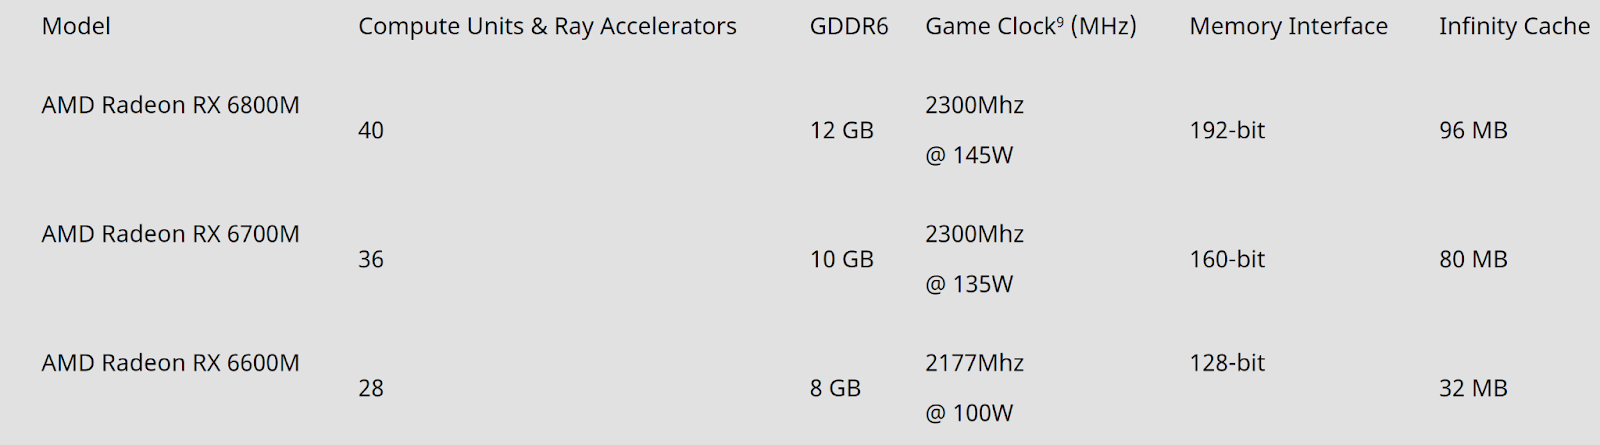Click the 96 MB Infinity Cache value
The width and height of the screenshot is (1600, 445).
coord(1473,130)
